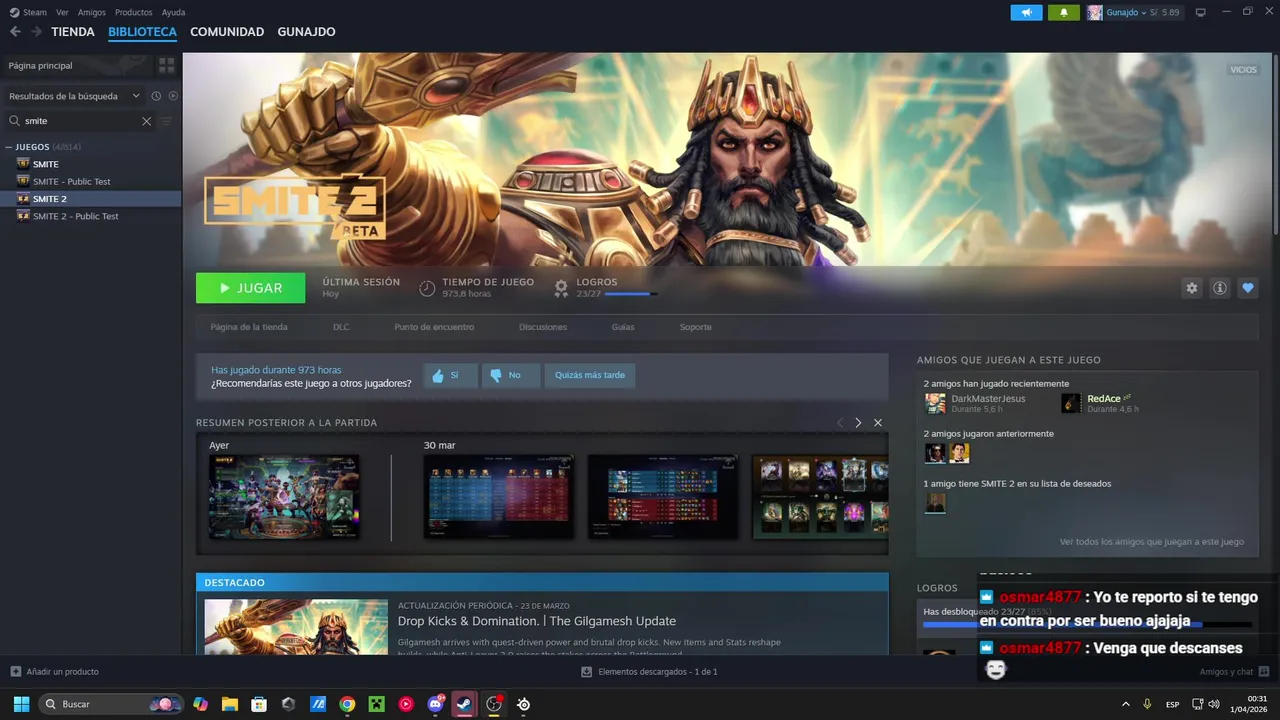Open the Ver menu
1280x720 pixels.
point(62,12)
